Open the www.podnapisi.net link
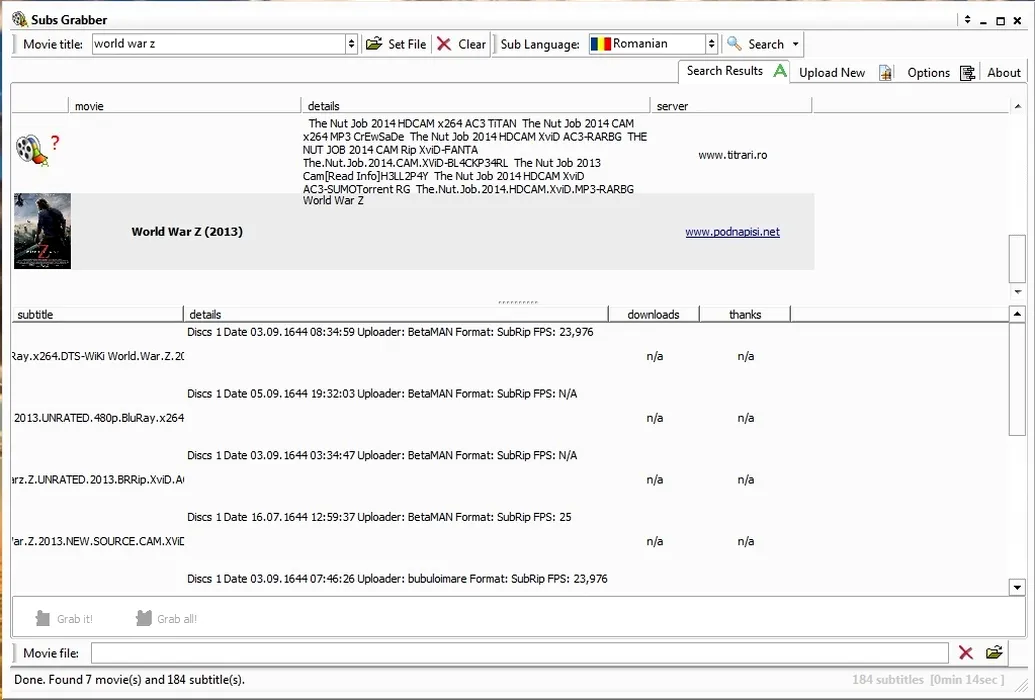Screen dimensions: 1035x700 pyautogui.click(x=732, y=232)
